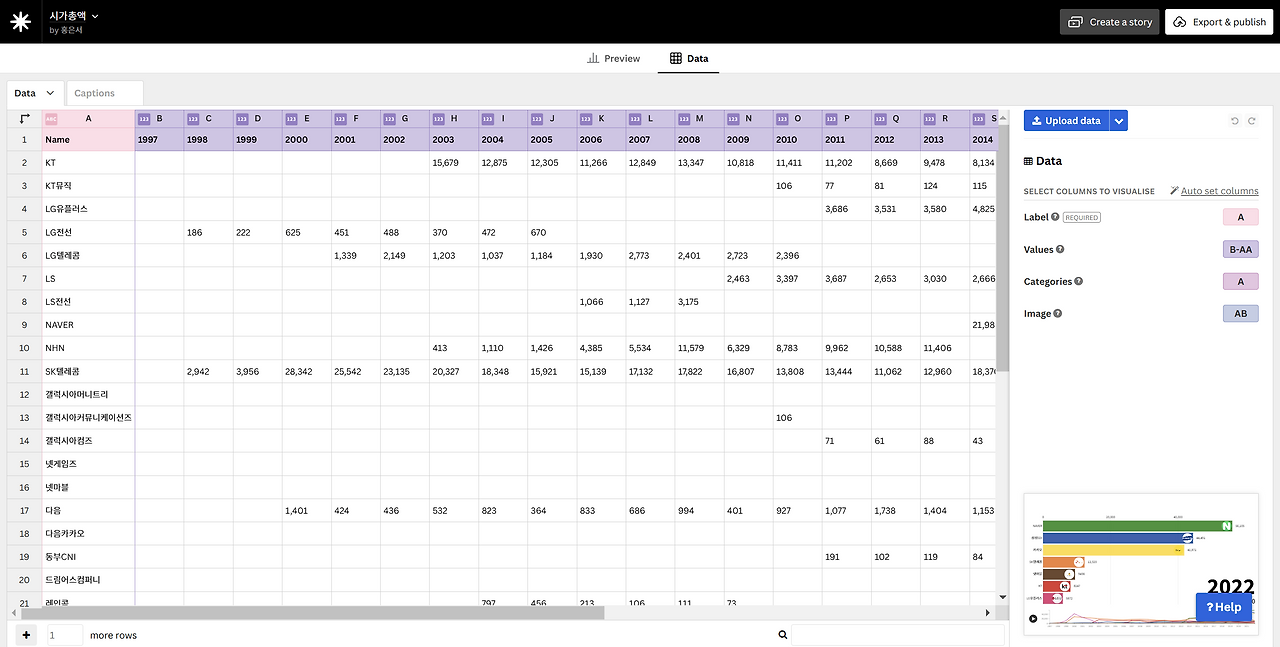The image size is (1280, 647).
Task: Click the Export & publish button
Action: 1218,20
